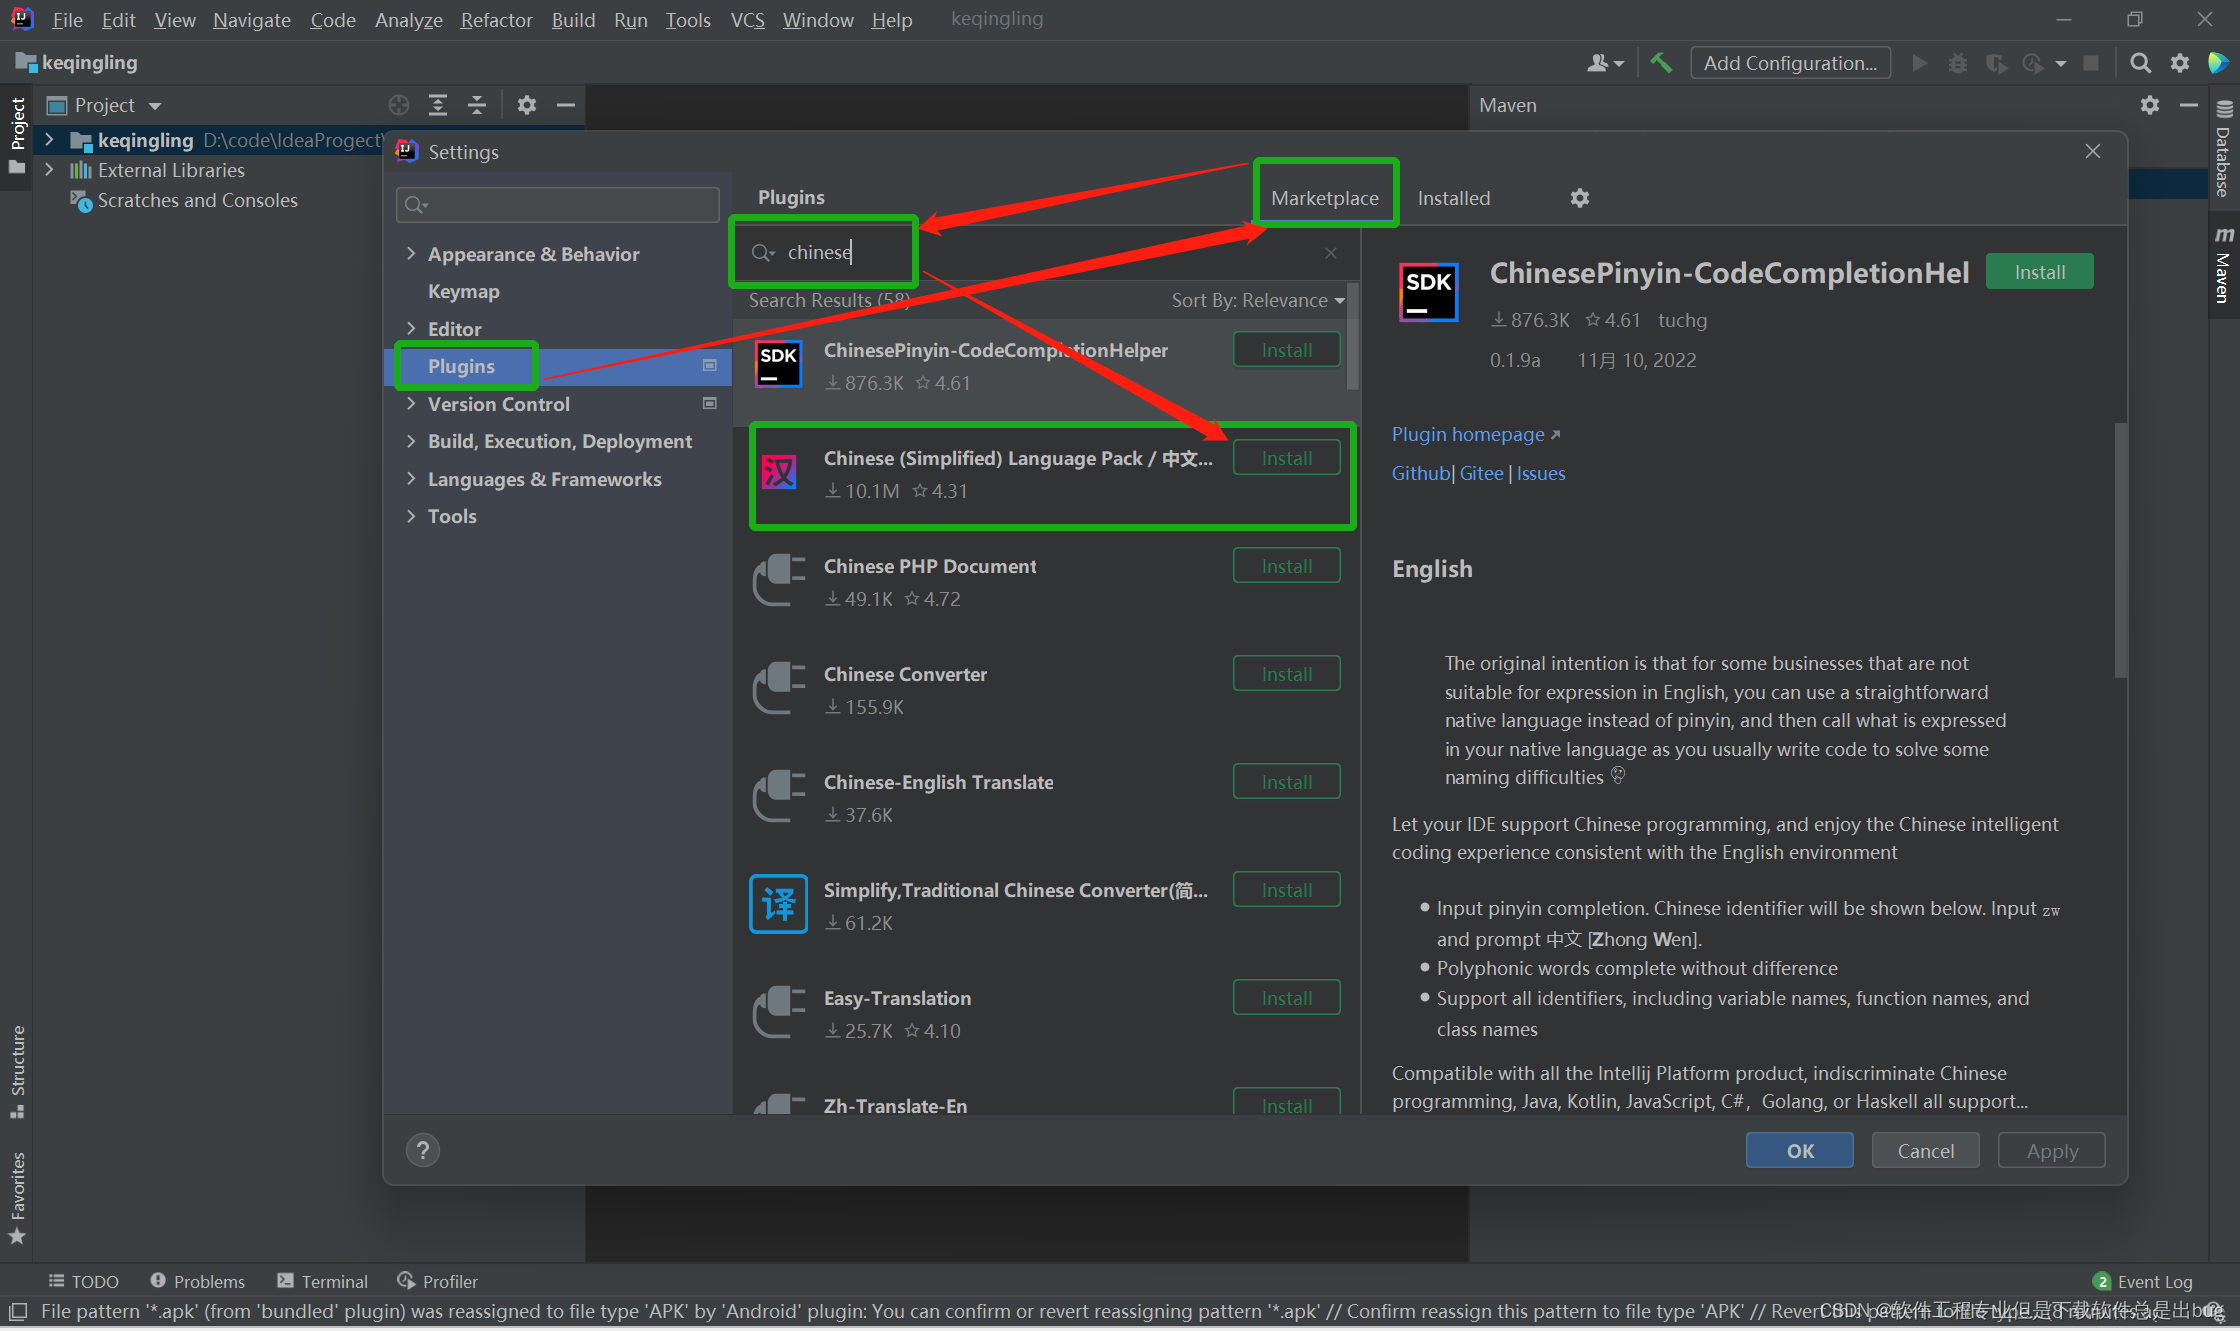Open the Refactor menu
2240x1331 pixels.
[x=496, y=20]
